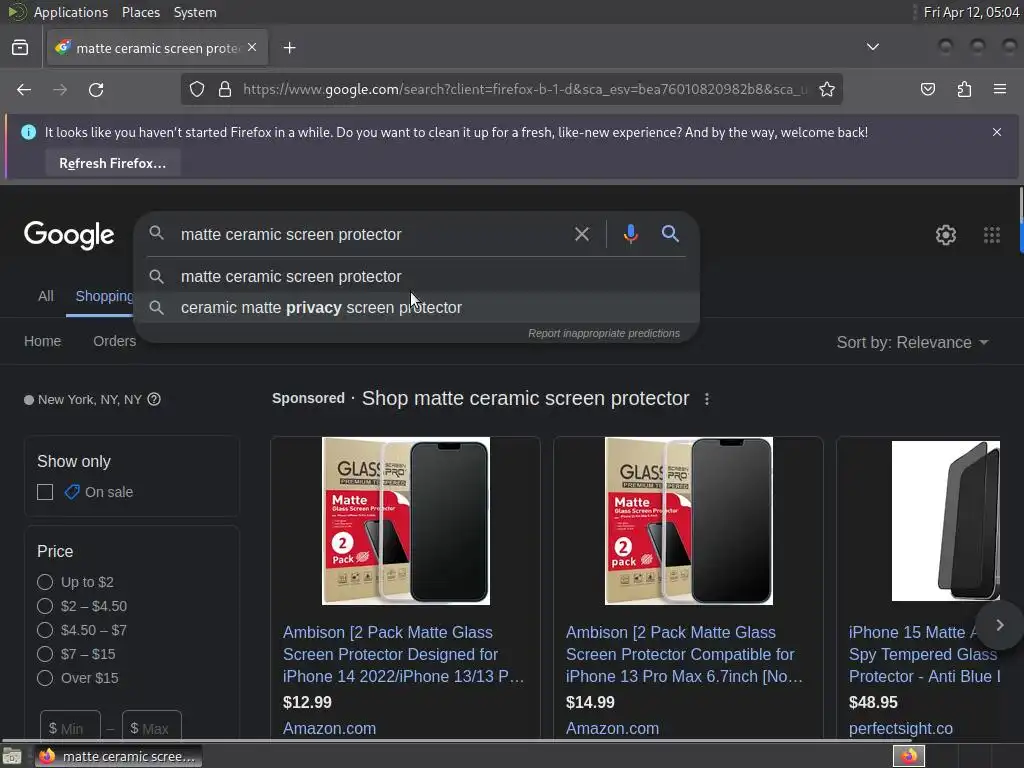Choose the $4.50 – $7 price range
The height and width of the screenshot is (768, 1024).
[45, 630]
